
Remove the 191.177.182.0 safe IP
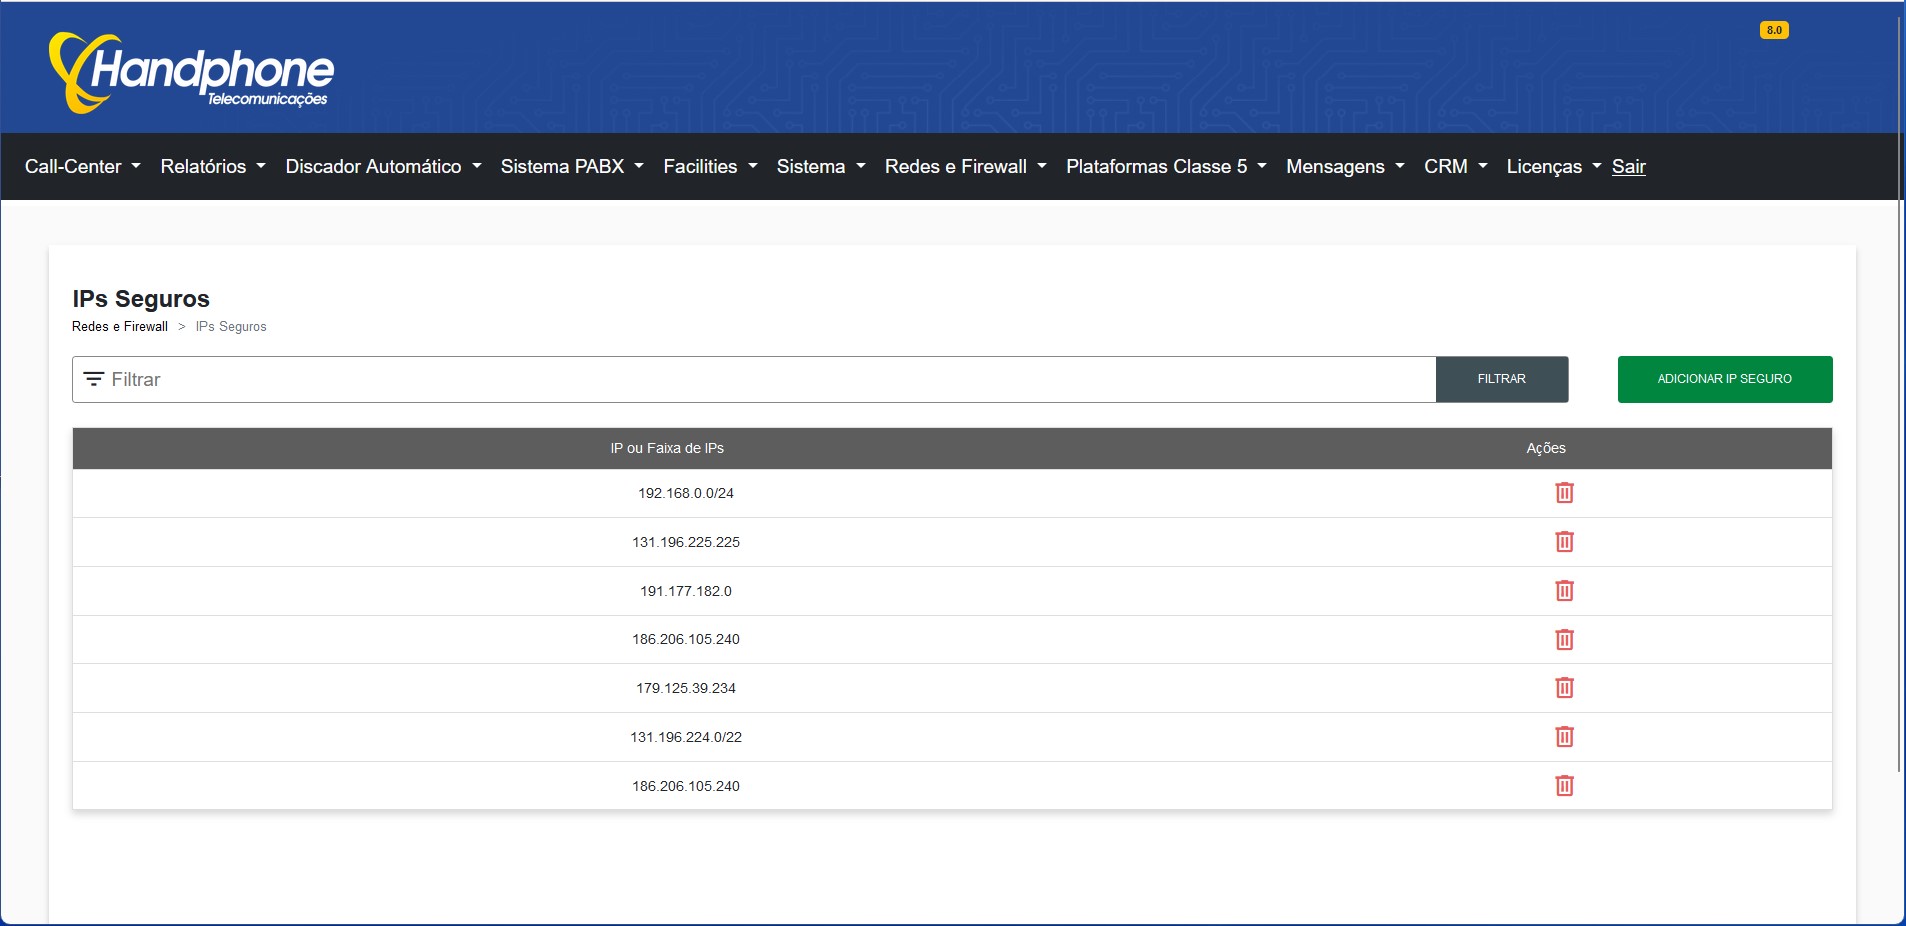click(1564, 591)
